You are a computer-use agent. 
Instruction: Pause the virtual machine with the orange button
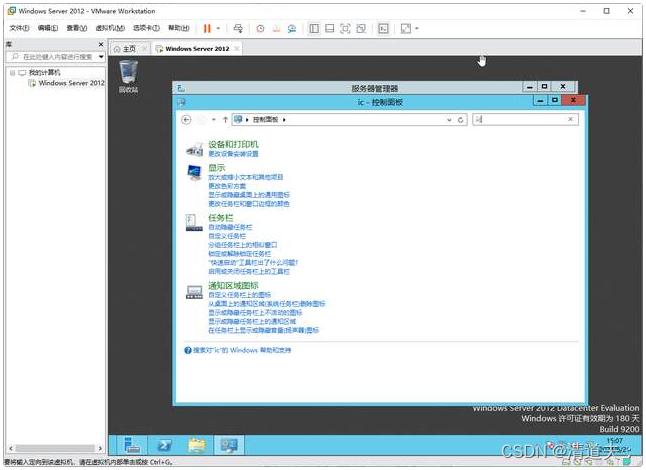click(207, 28)
